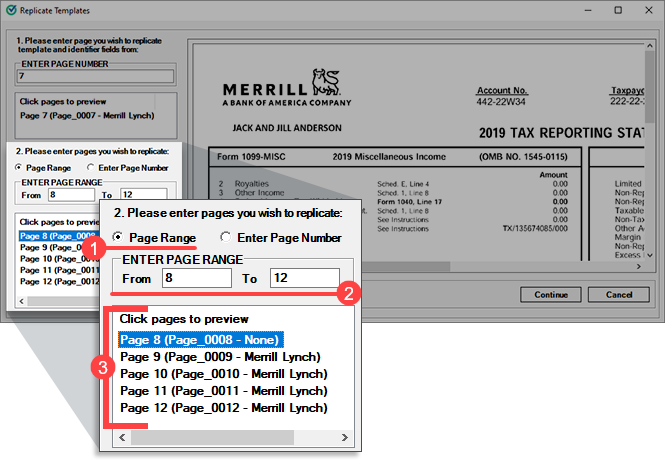Screen dimensions: 665x465
Task: Click the Cancel button
Action: pyautogui.click(x=618, y=294)
